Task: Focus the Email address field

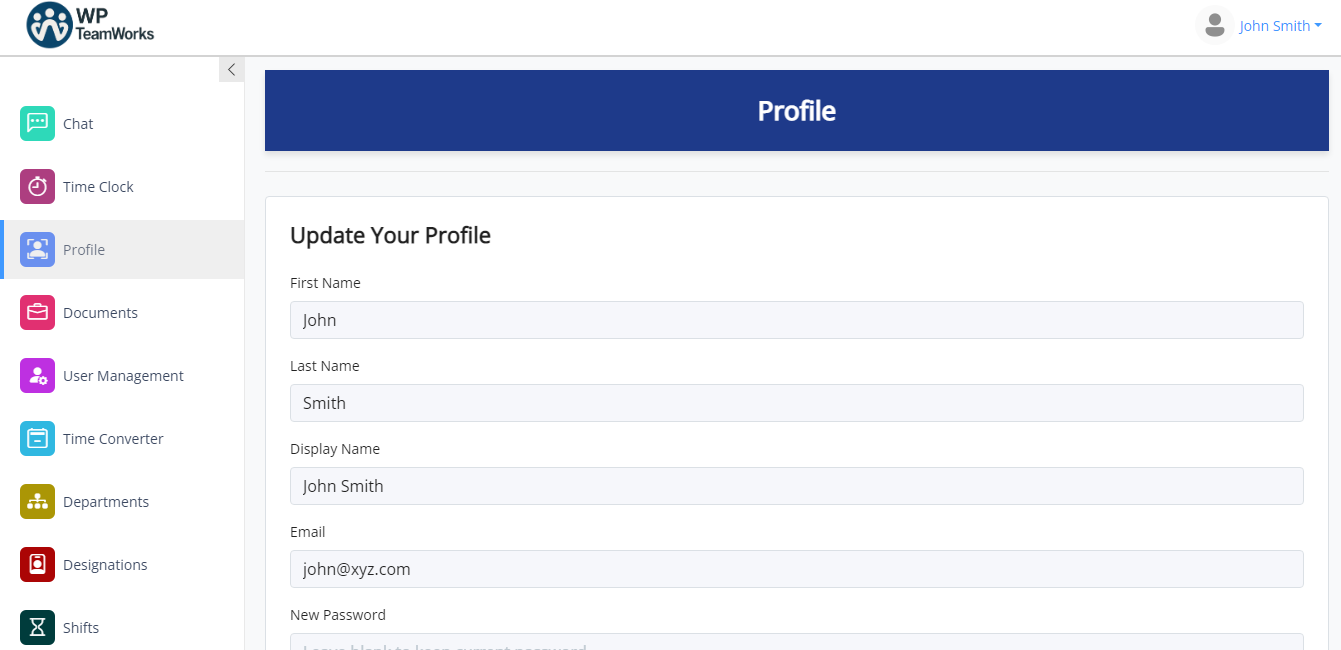Action: (797, 568)
